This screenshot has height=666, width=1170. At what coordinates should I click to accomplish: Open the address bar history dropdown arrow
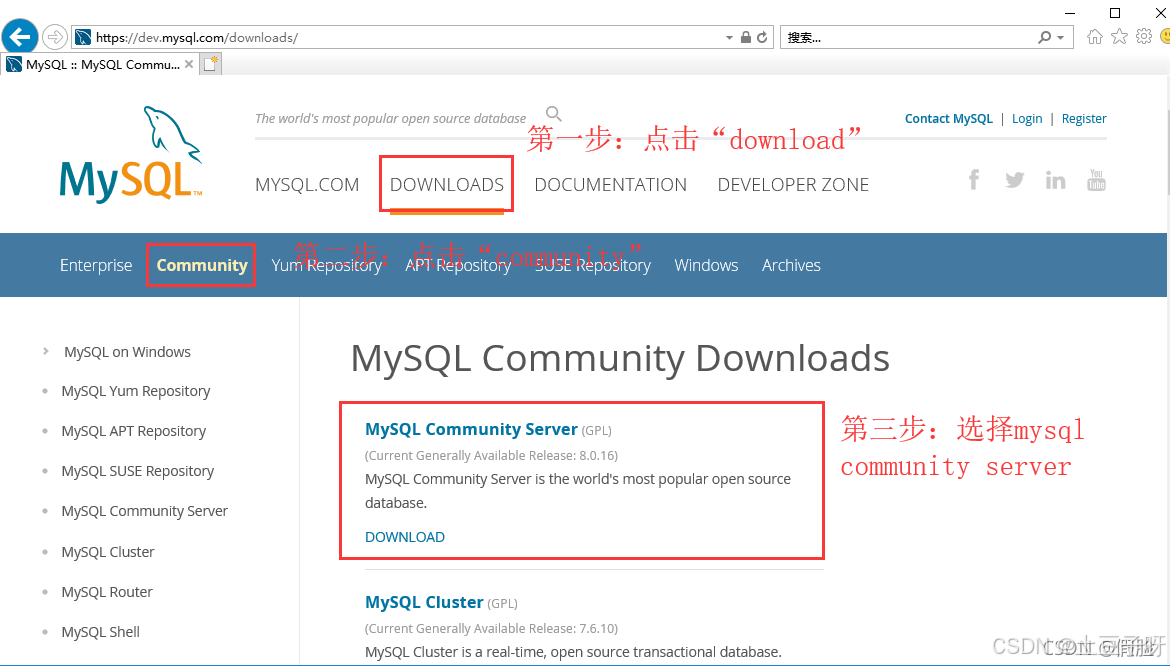pos(729,37)
